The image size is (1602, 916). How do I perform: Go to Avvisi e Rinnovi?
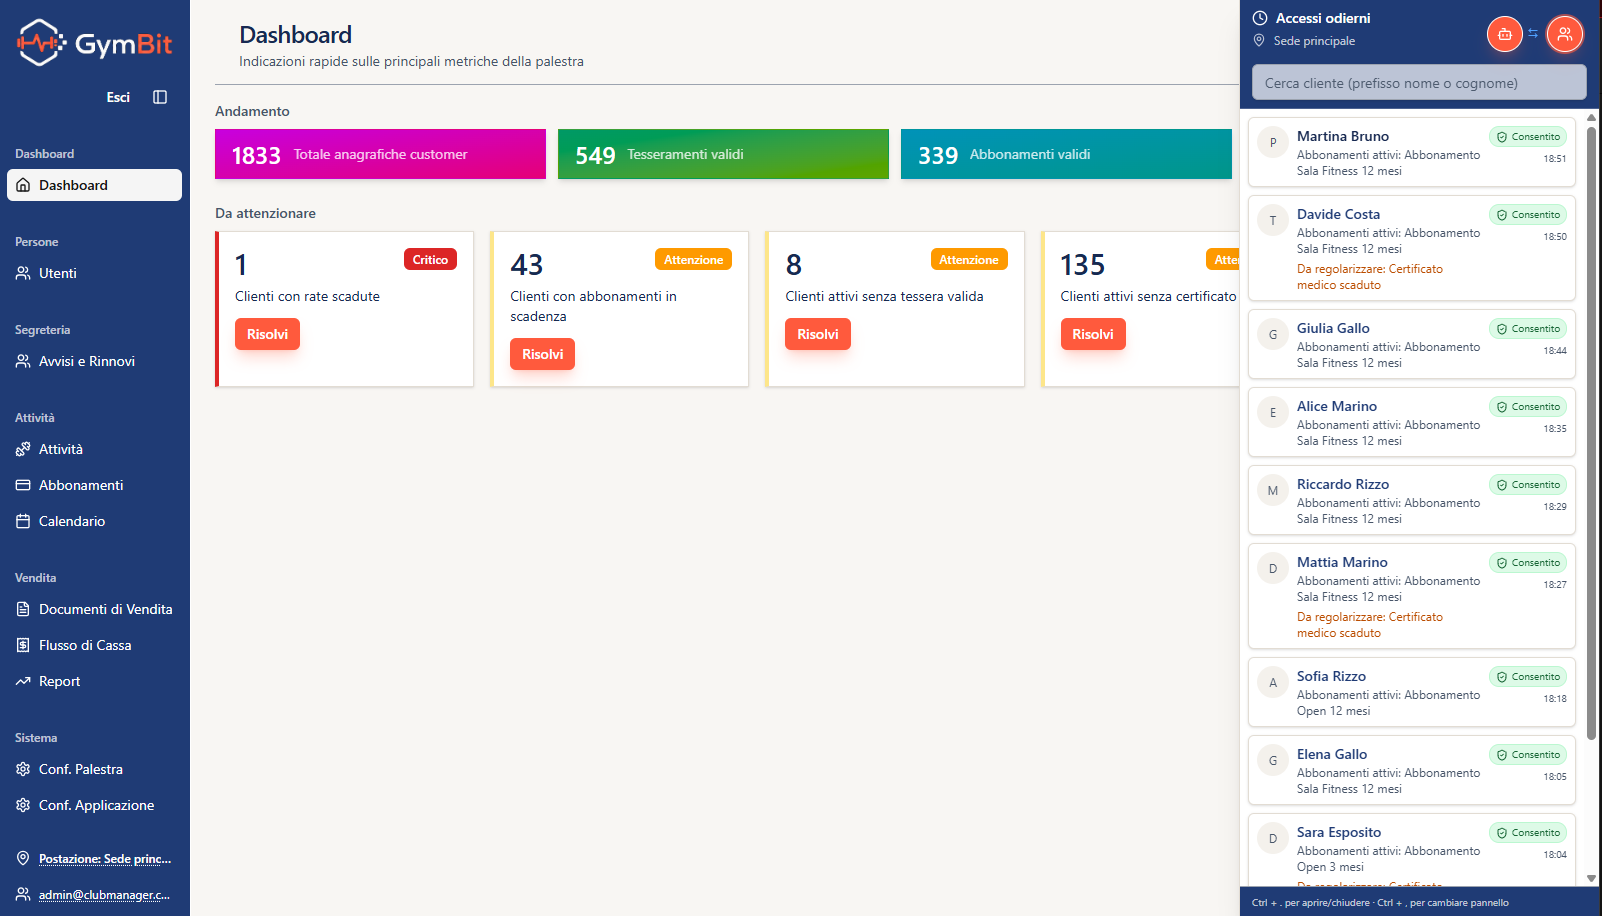point(94,361)
